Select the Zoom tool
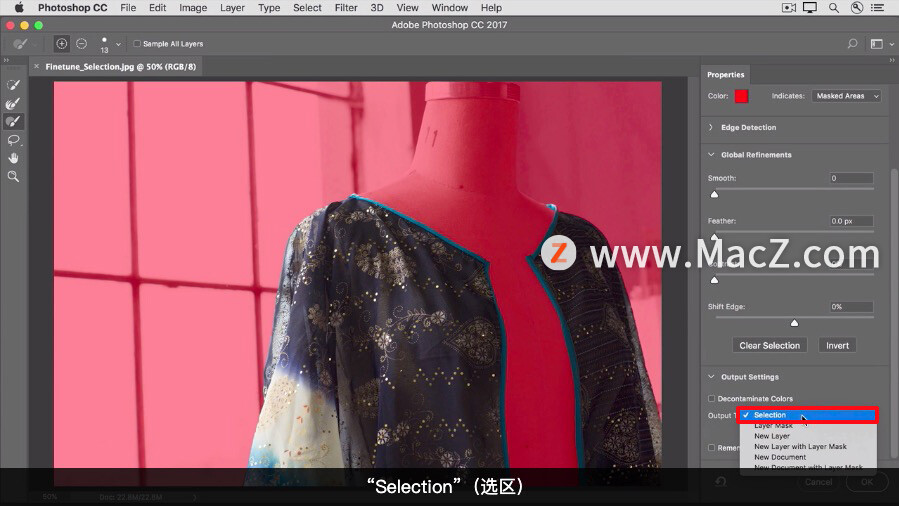Image resolution: width=899 pixels, height=506 pixels. pos(13,176)
